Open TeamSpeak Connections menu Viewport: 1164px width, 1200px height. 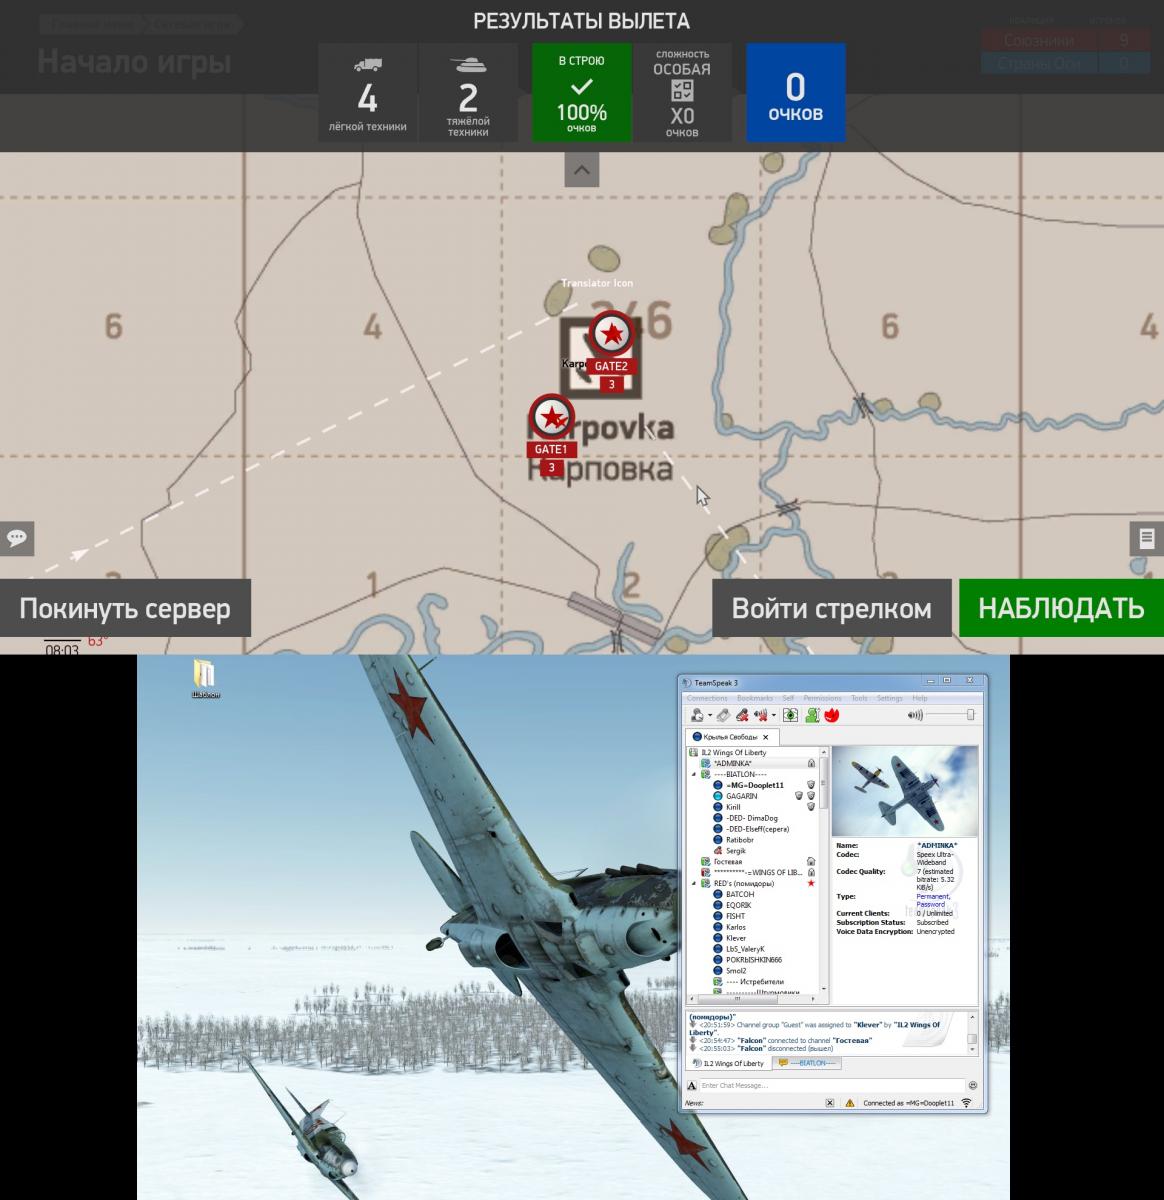pyautogui.click(x=707, y=698)
